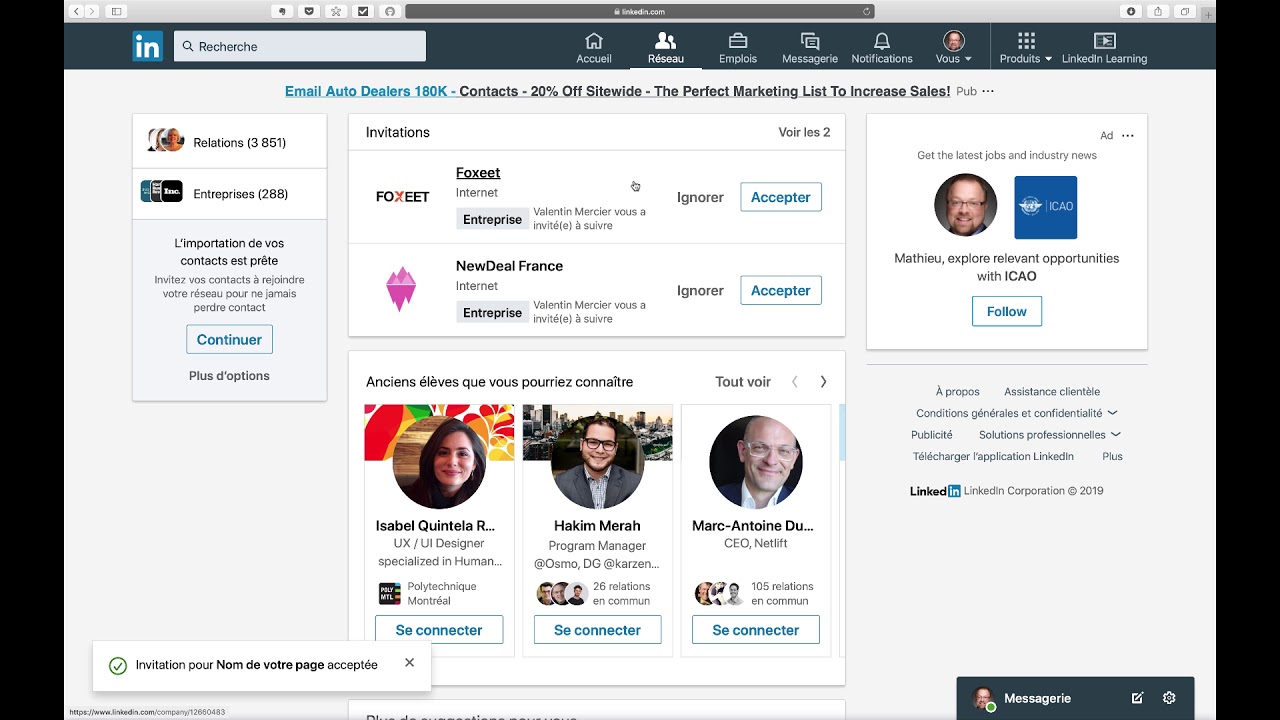Click Nom de votre page link in toast
1280x720 pixels.
(270, 665)
